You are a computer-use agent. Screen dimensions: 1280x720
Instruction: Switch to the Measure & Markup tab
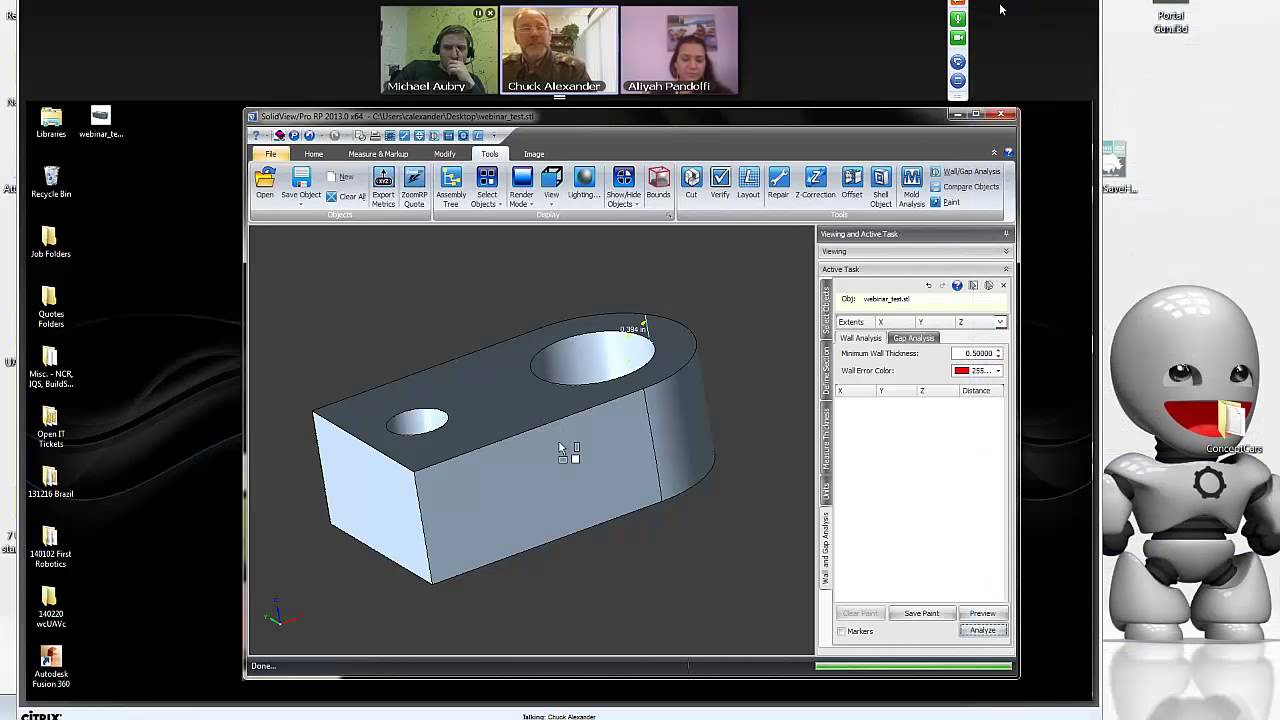pyautogui.click(x=378, y=154)
